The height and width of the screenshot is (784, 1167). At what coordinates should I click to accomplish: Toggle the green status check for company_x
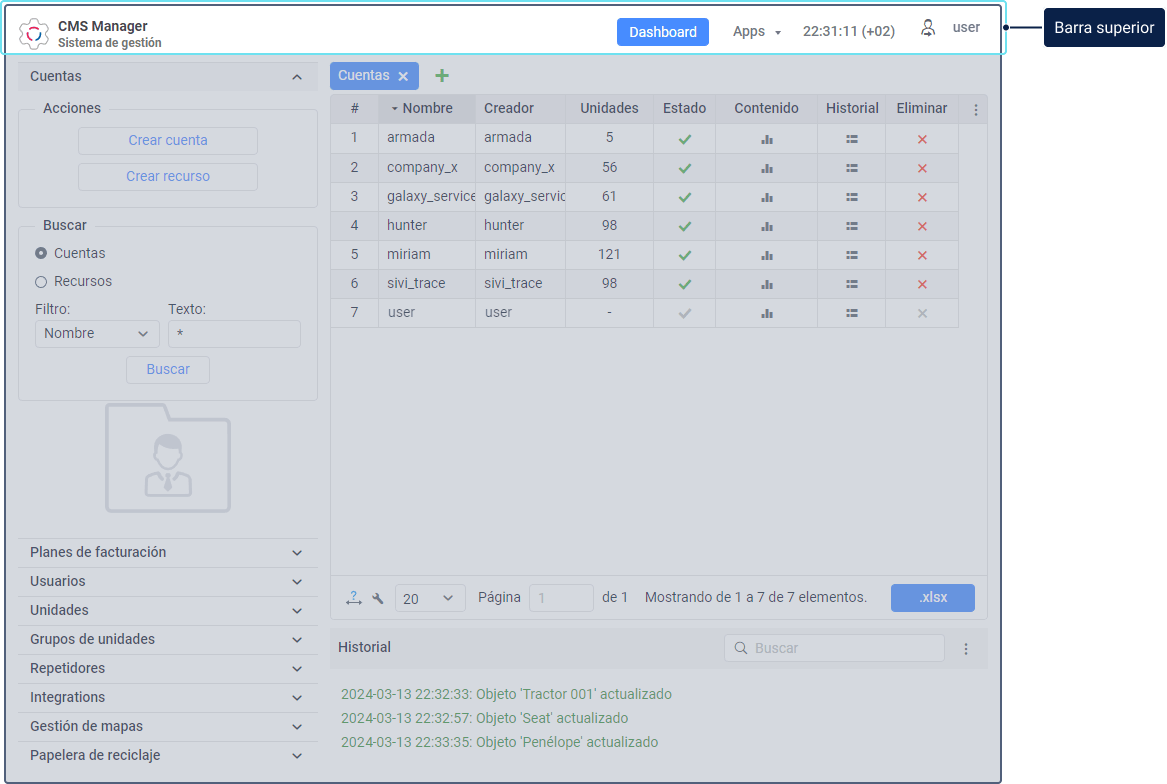pos(685,168)
